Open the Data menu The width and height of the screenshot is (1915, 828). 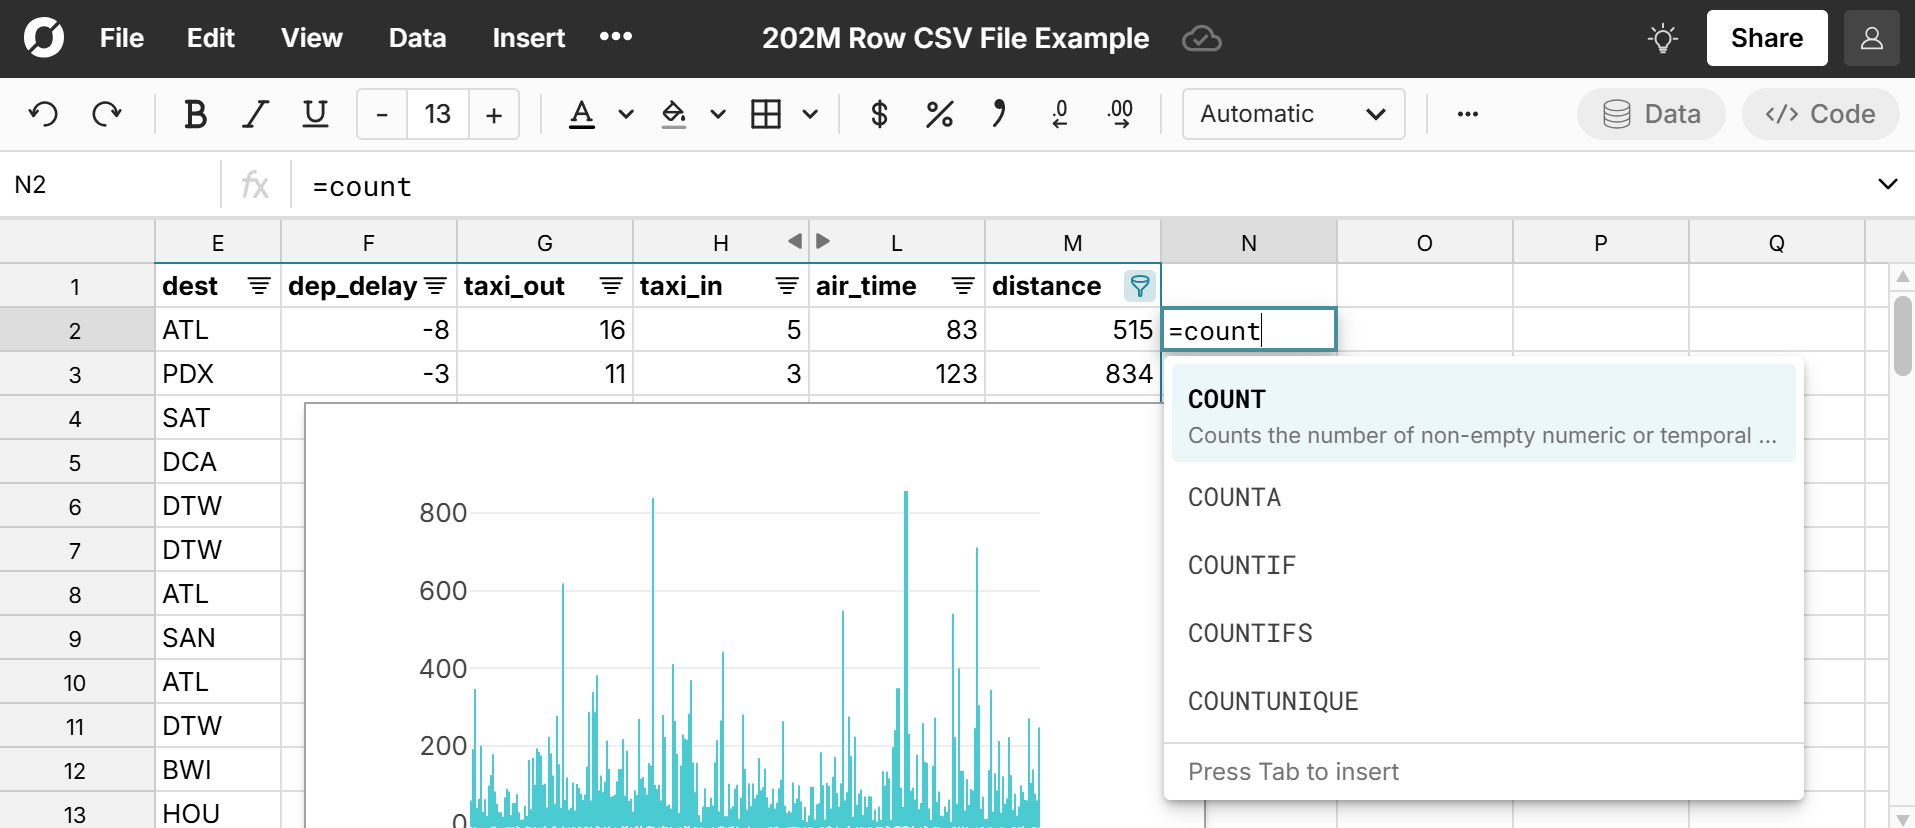tap(417, 38)
